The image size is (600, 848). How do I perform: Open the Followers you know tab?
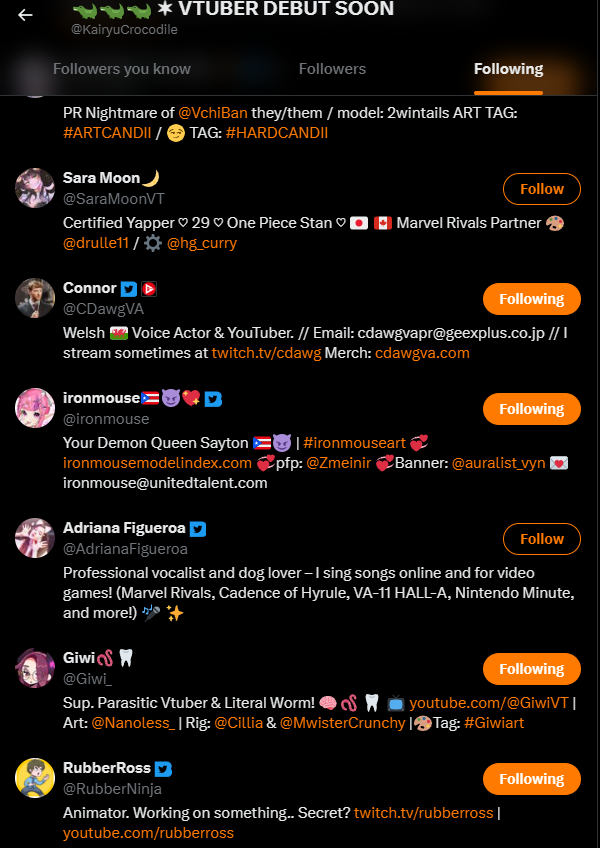[122, 69]
